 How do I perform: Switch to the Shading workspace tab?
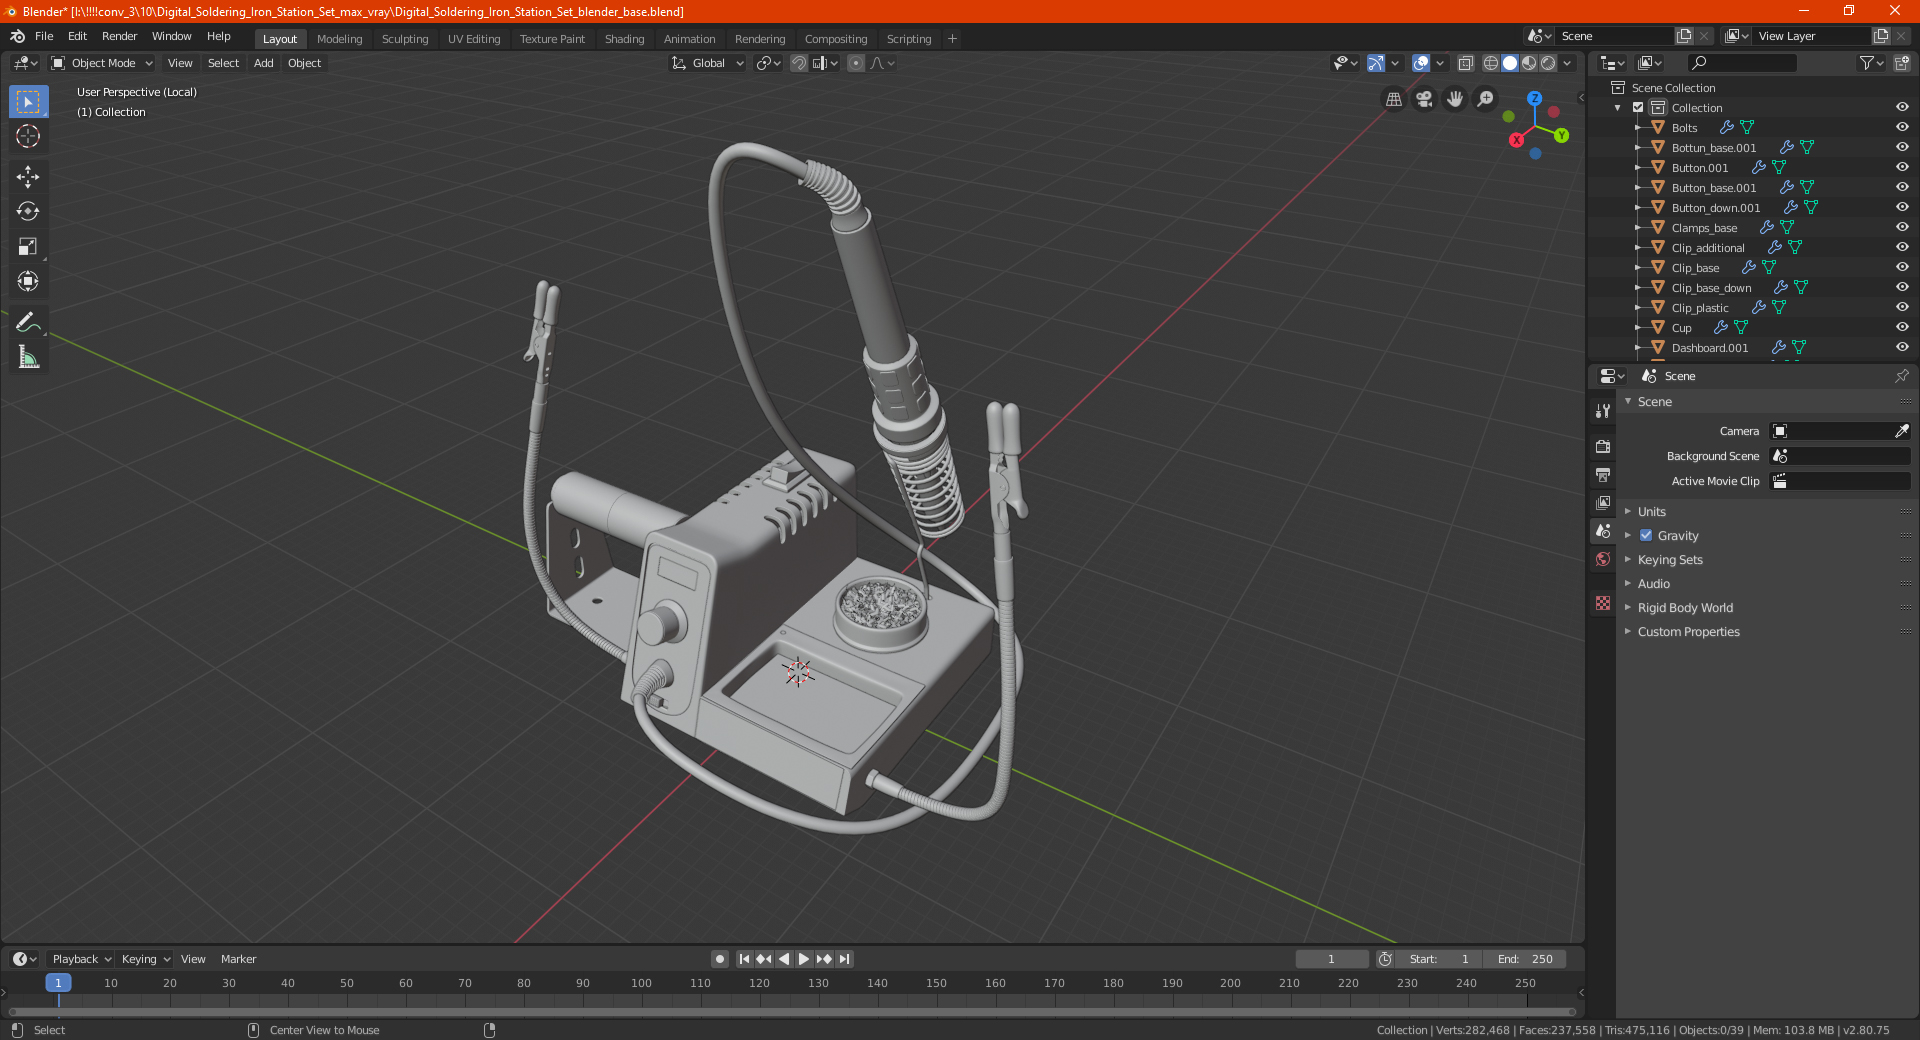click(624, 39)
